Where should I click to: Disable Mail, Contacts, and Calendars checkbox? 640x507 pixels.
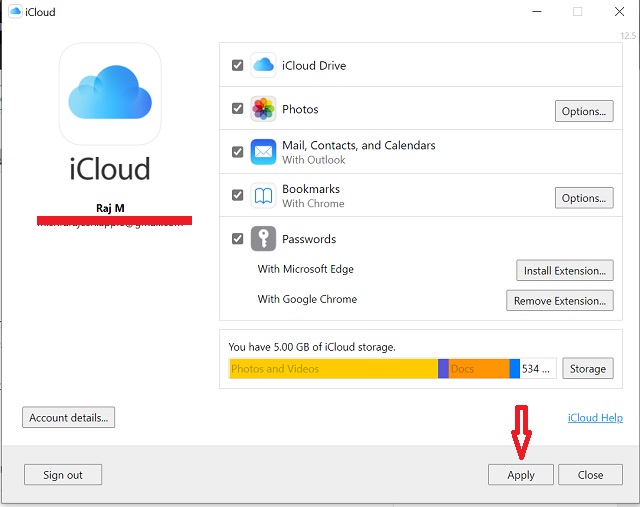click(238, 152)
